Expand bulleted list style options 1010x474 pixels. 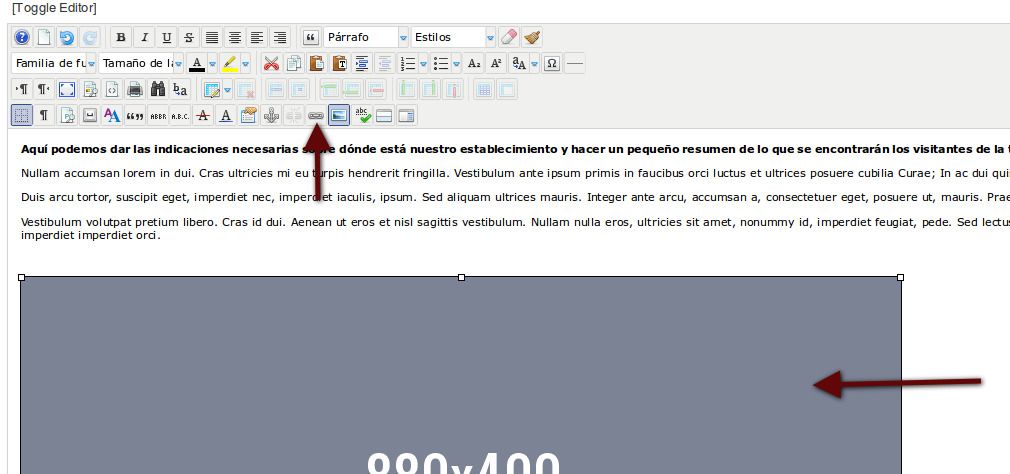[x=457, y=63]
